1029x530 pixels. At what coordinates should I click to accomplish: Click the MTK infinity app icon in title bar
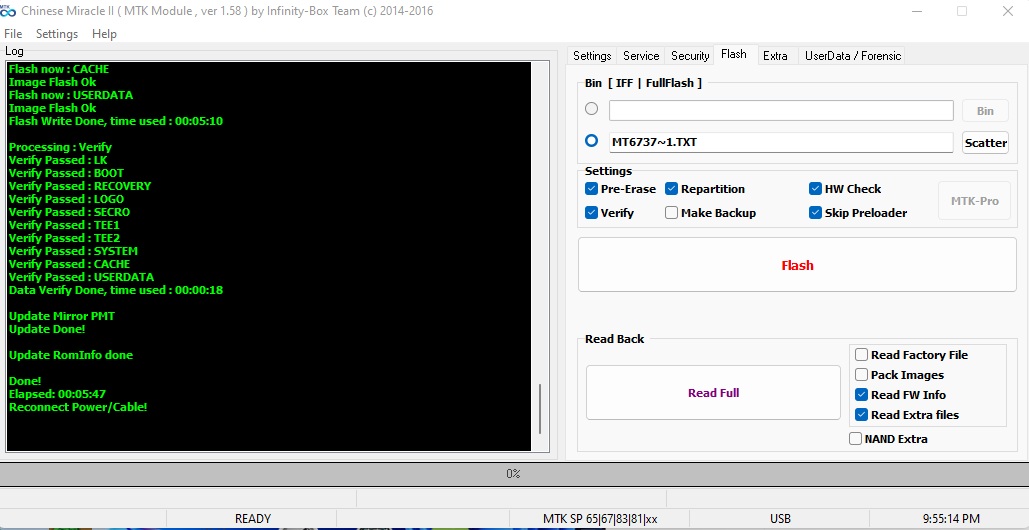[7, 10]
